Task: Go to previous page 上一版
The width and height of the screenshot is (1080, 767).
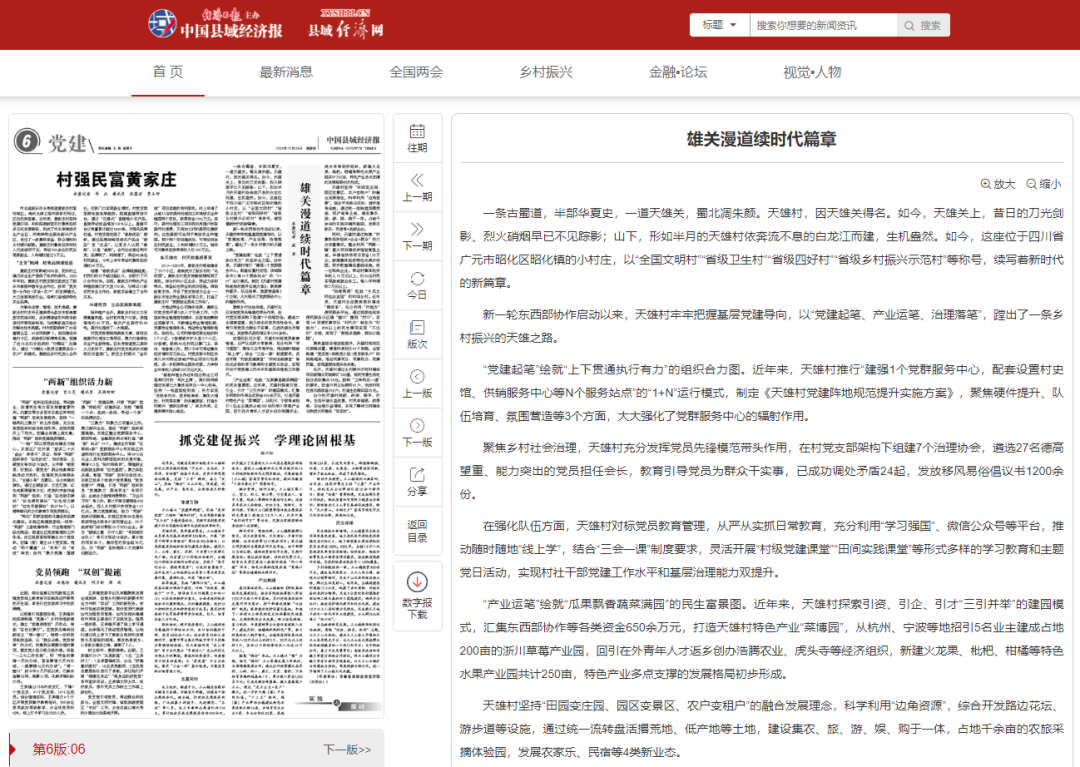Action: point(417,384)
